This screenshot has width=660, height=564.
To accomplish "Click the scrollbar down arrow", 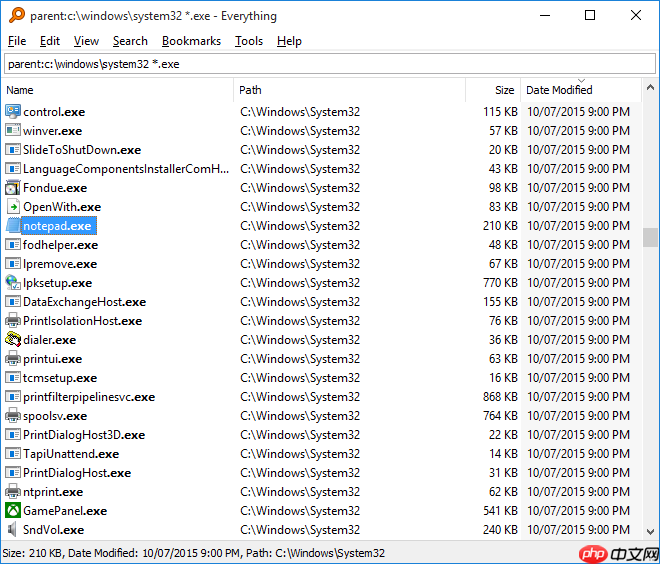I will click(x=650, y=532).
